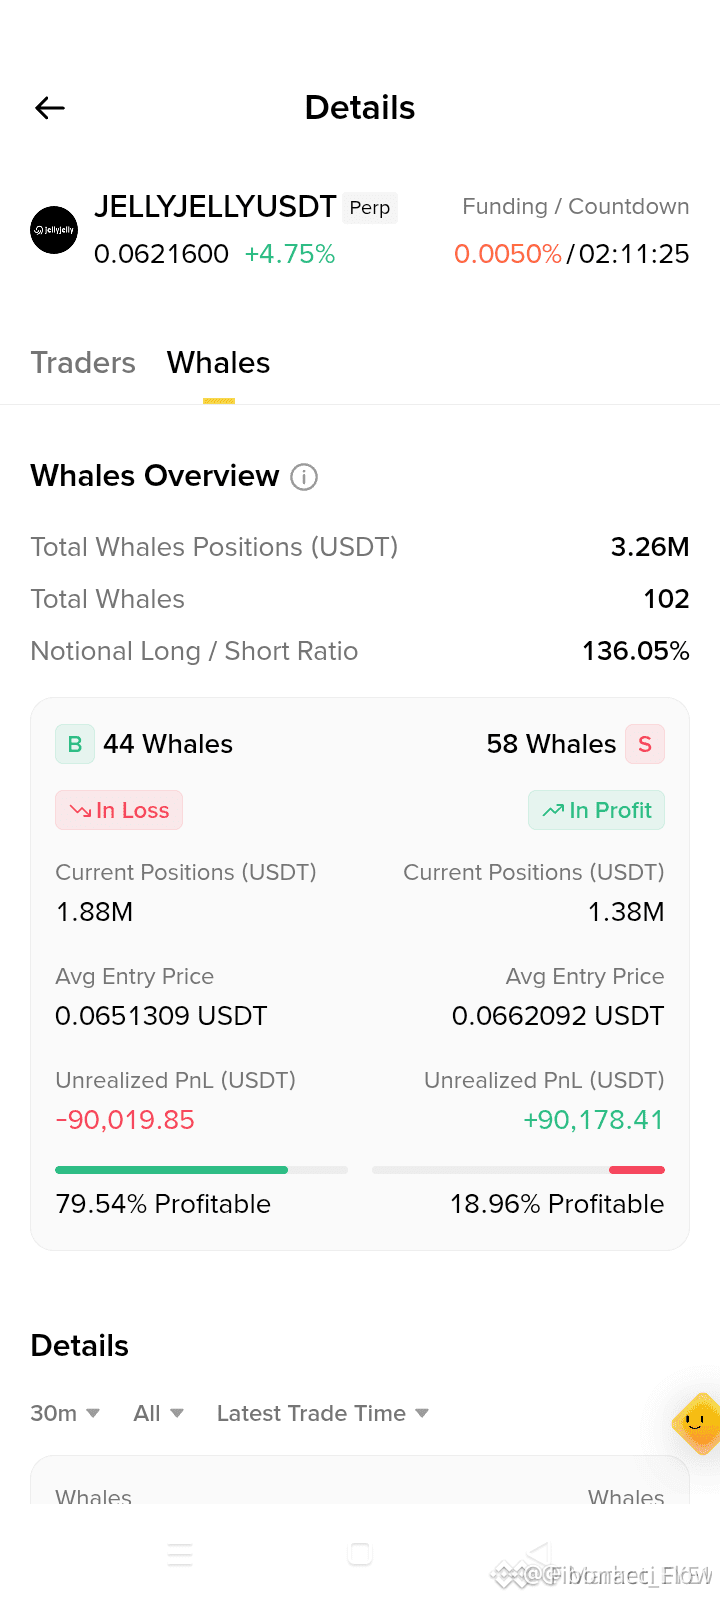720x1600 pixels.
Task: Open the floating yellow assistant icon
Action: [697, 1422]
